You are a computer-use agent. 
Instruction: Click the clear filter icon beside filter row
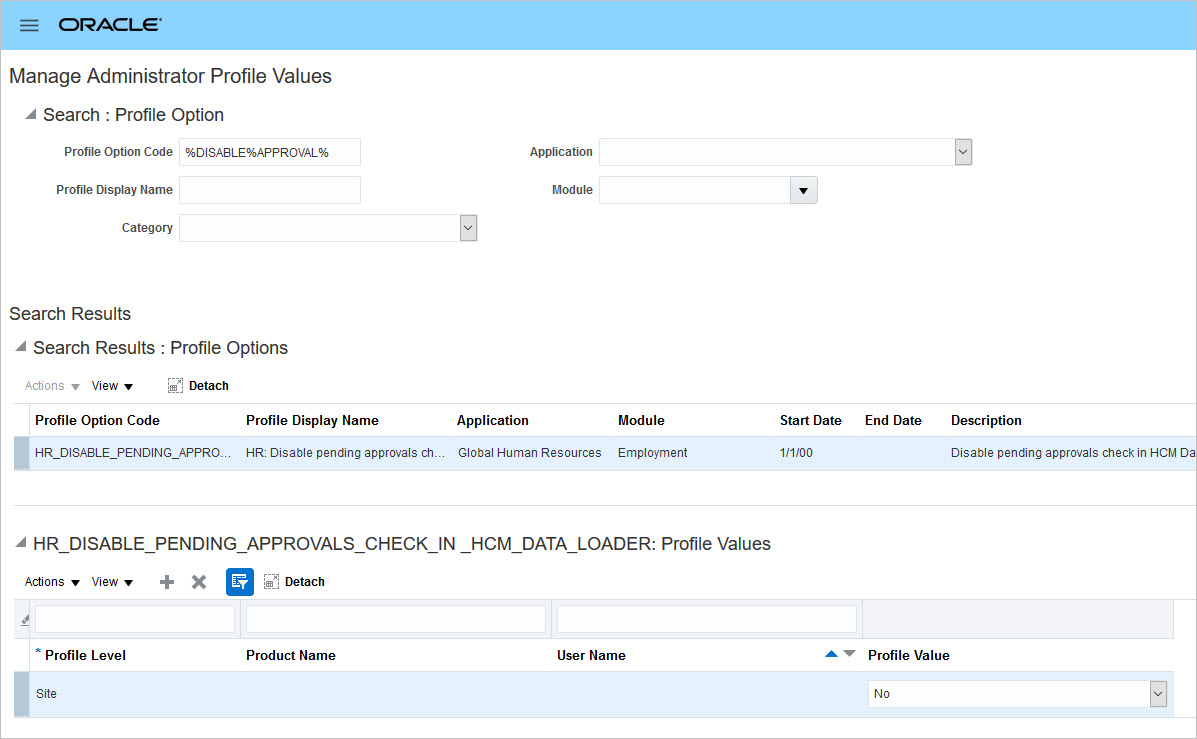click(x=24, y=619)
